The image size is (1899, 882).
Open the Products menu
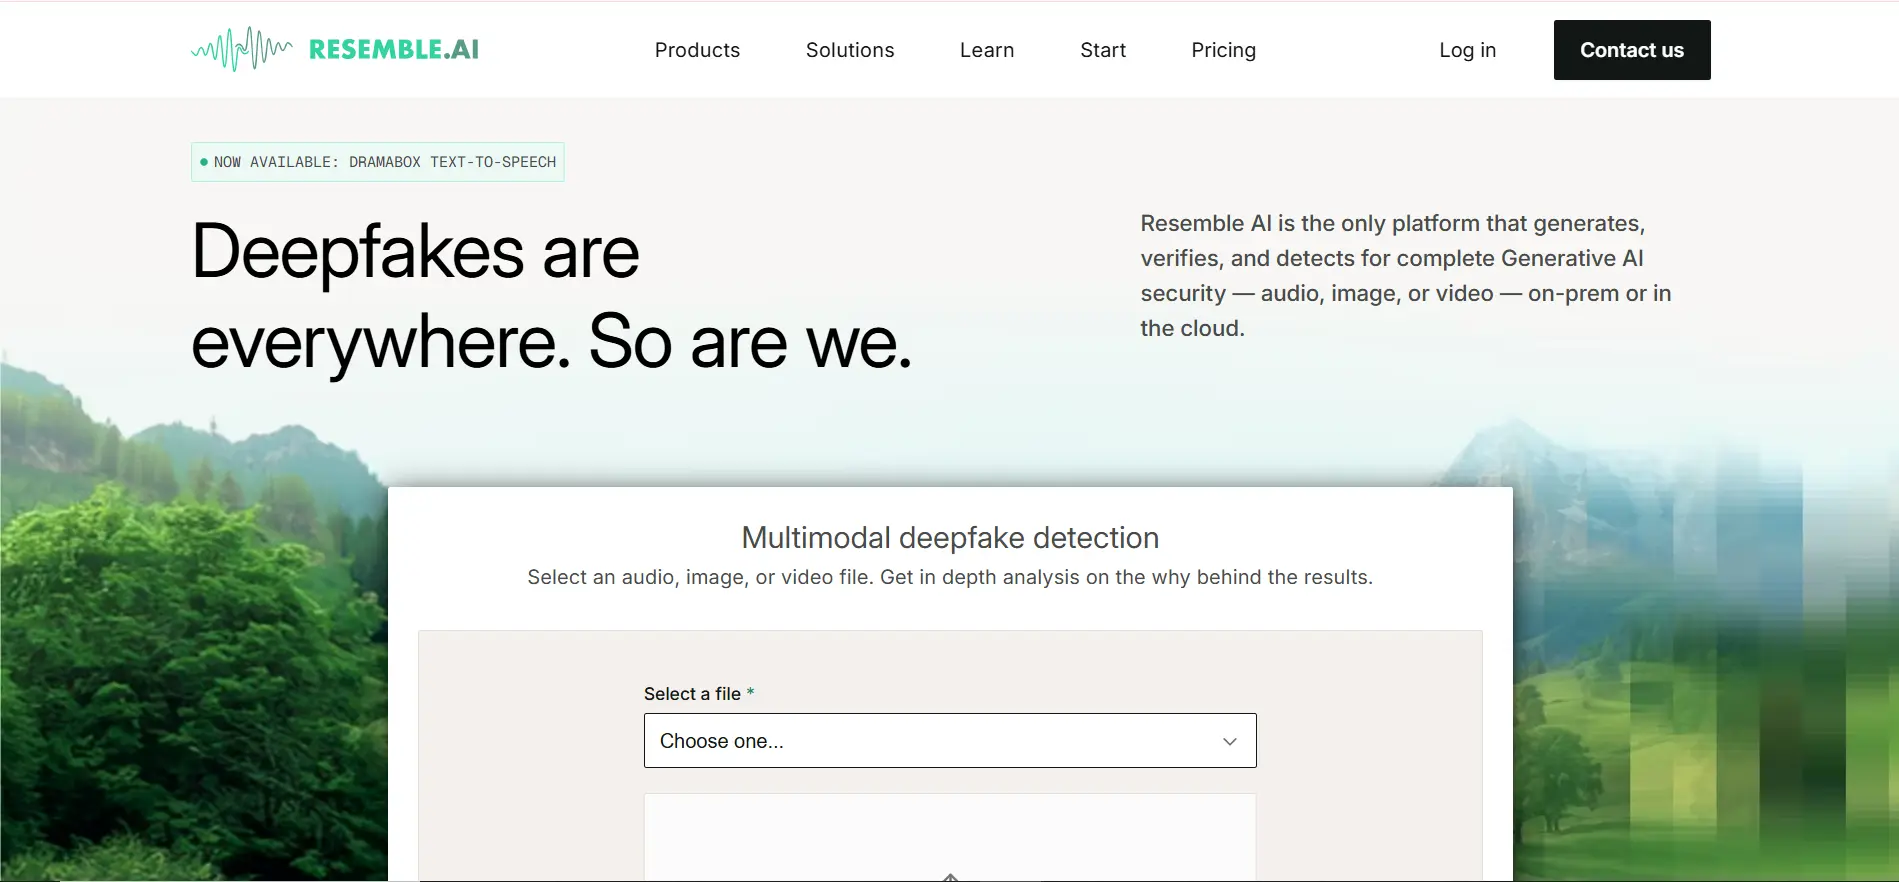[x=697, y=50]
